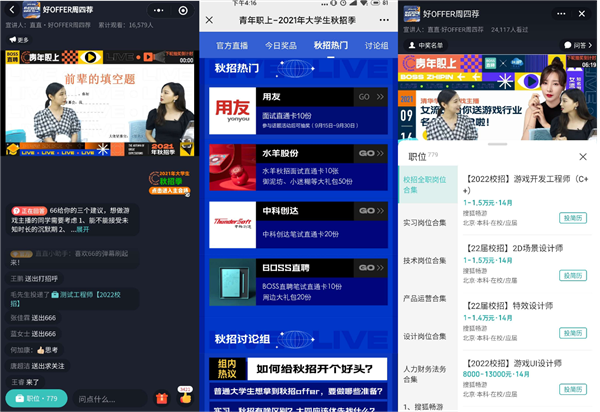The width and height of the screenshot is (600, 412).
Task: Tap GO arrow on 中科创达 card
Action: tap(371, 211)
